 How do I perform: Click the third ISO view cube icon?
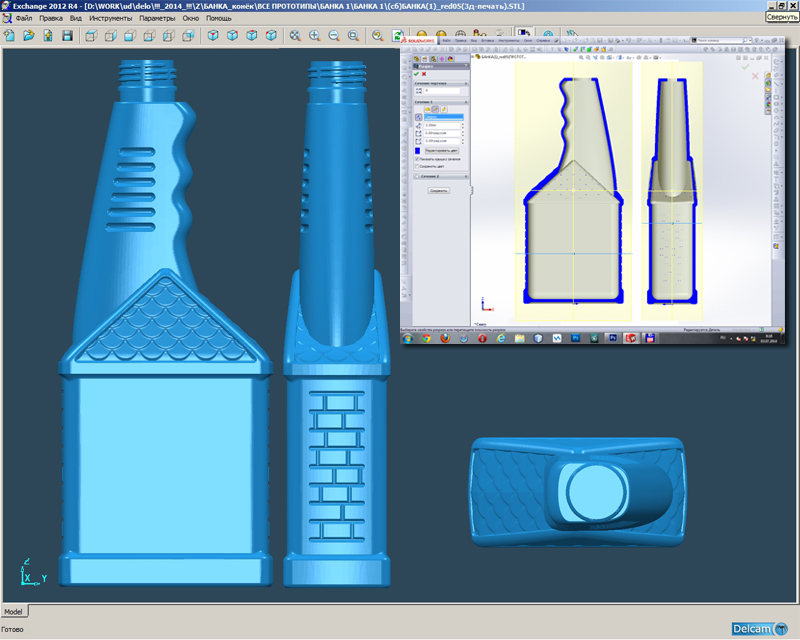[x=252, y=35]
